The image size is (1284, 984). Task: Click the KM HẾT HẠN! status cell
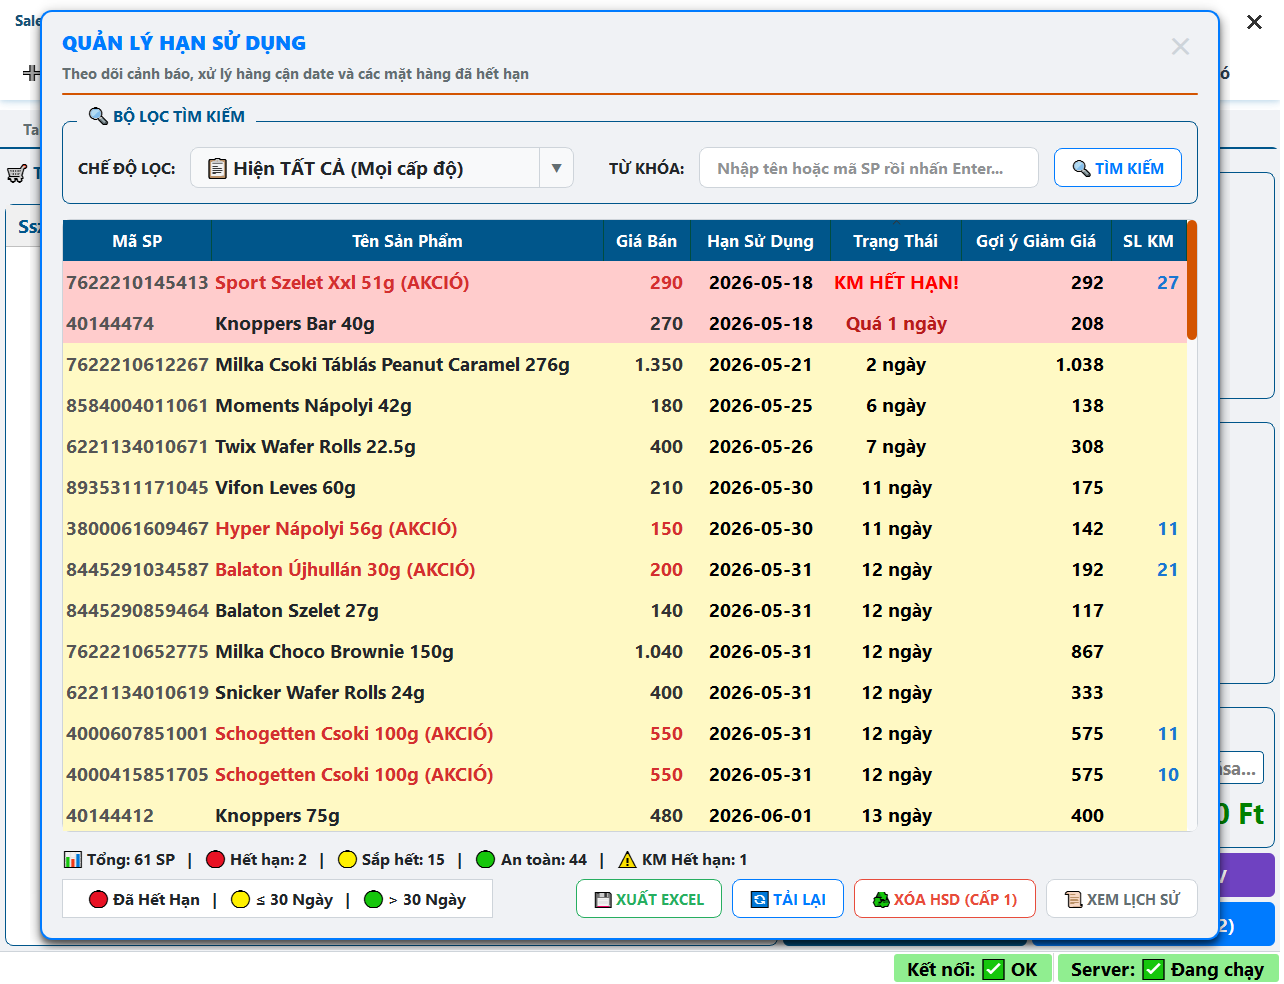click(896, 283)
